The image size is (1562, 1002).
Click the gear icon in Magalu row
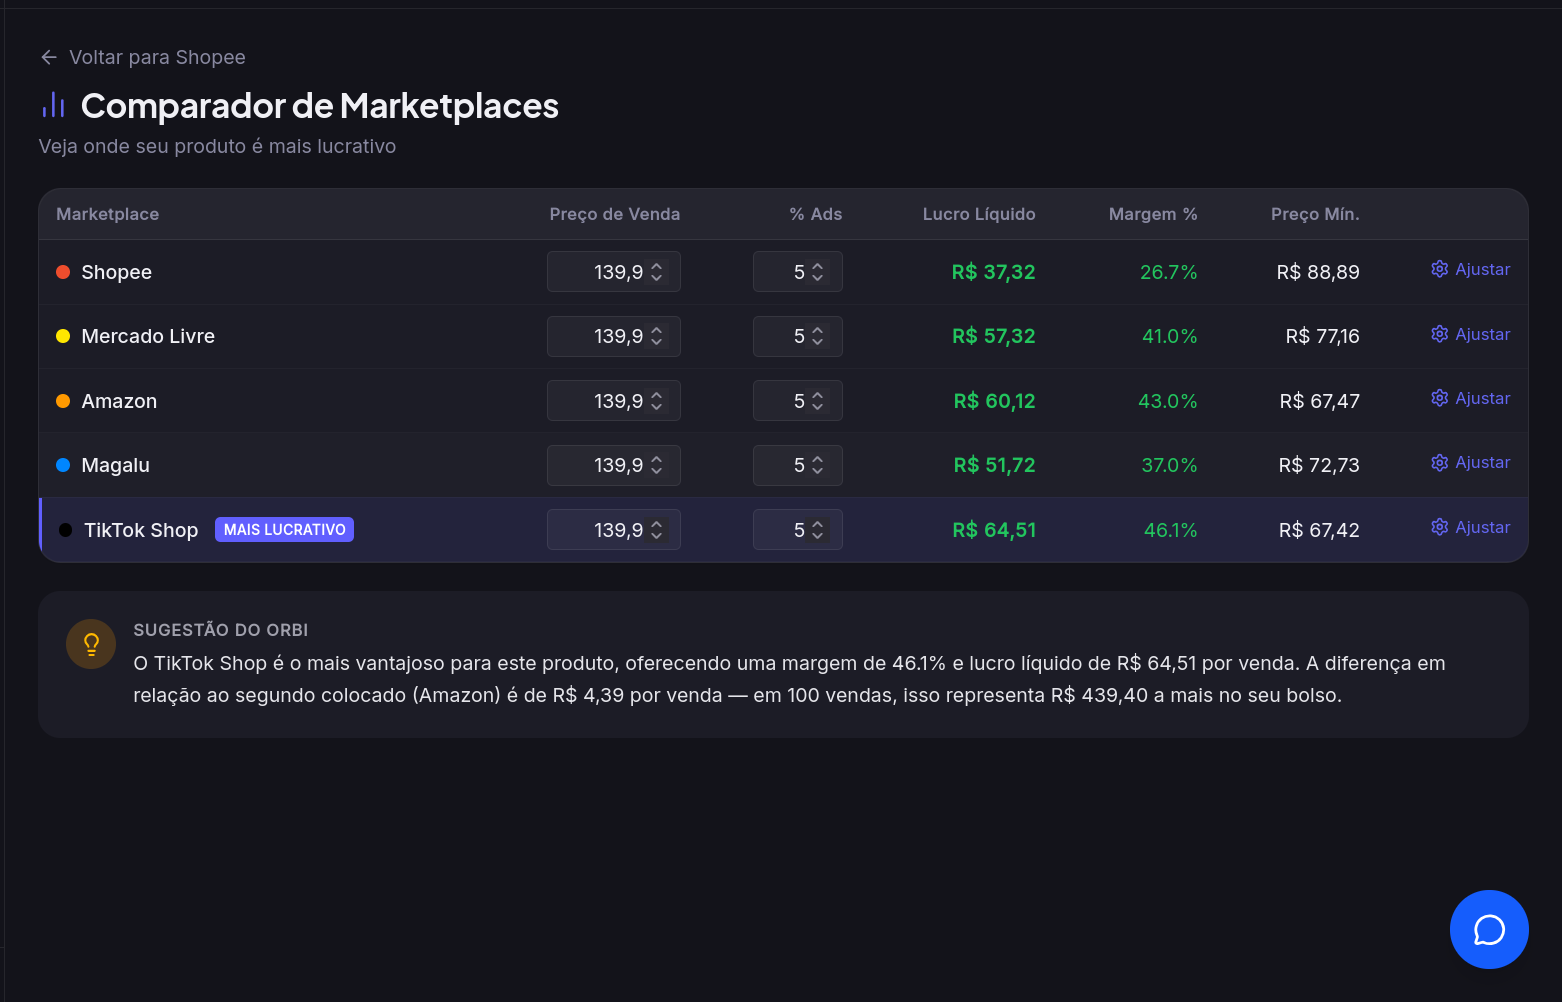click(x=1439, y=462)
